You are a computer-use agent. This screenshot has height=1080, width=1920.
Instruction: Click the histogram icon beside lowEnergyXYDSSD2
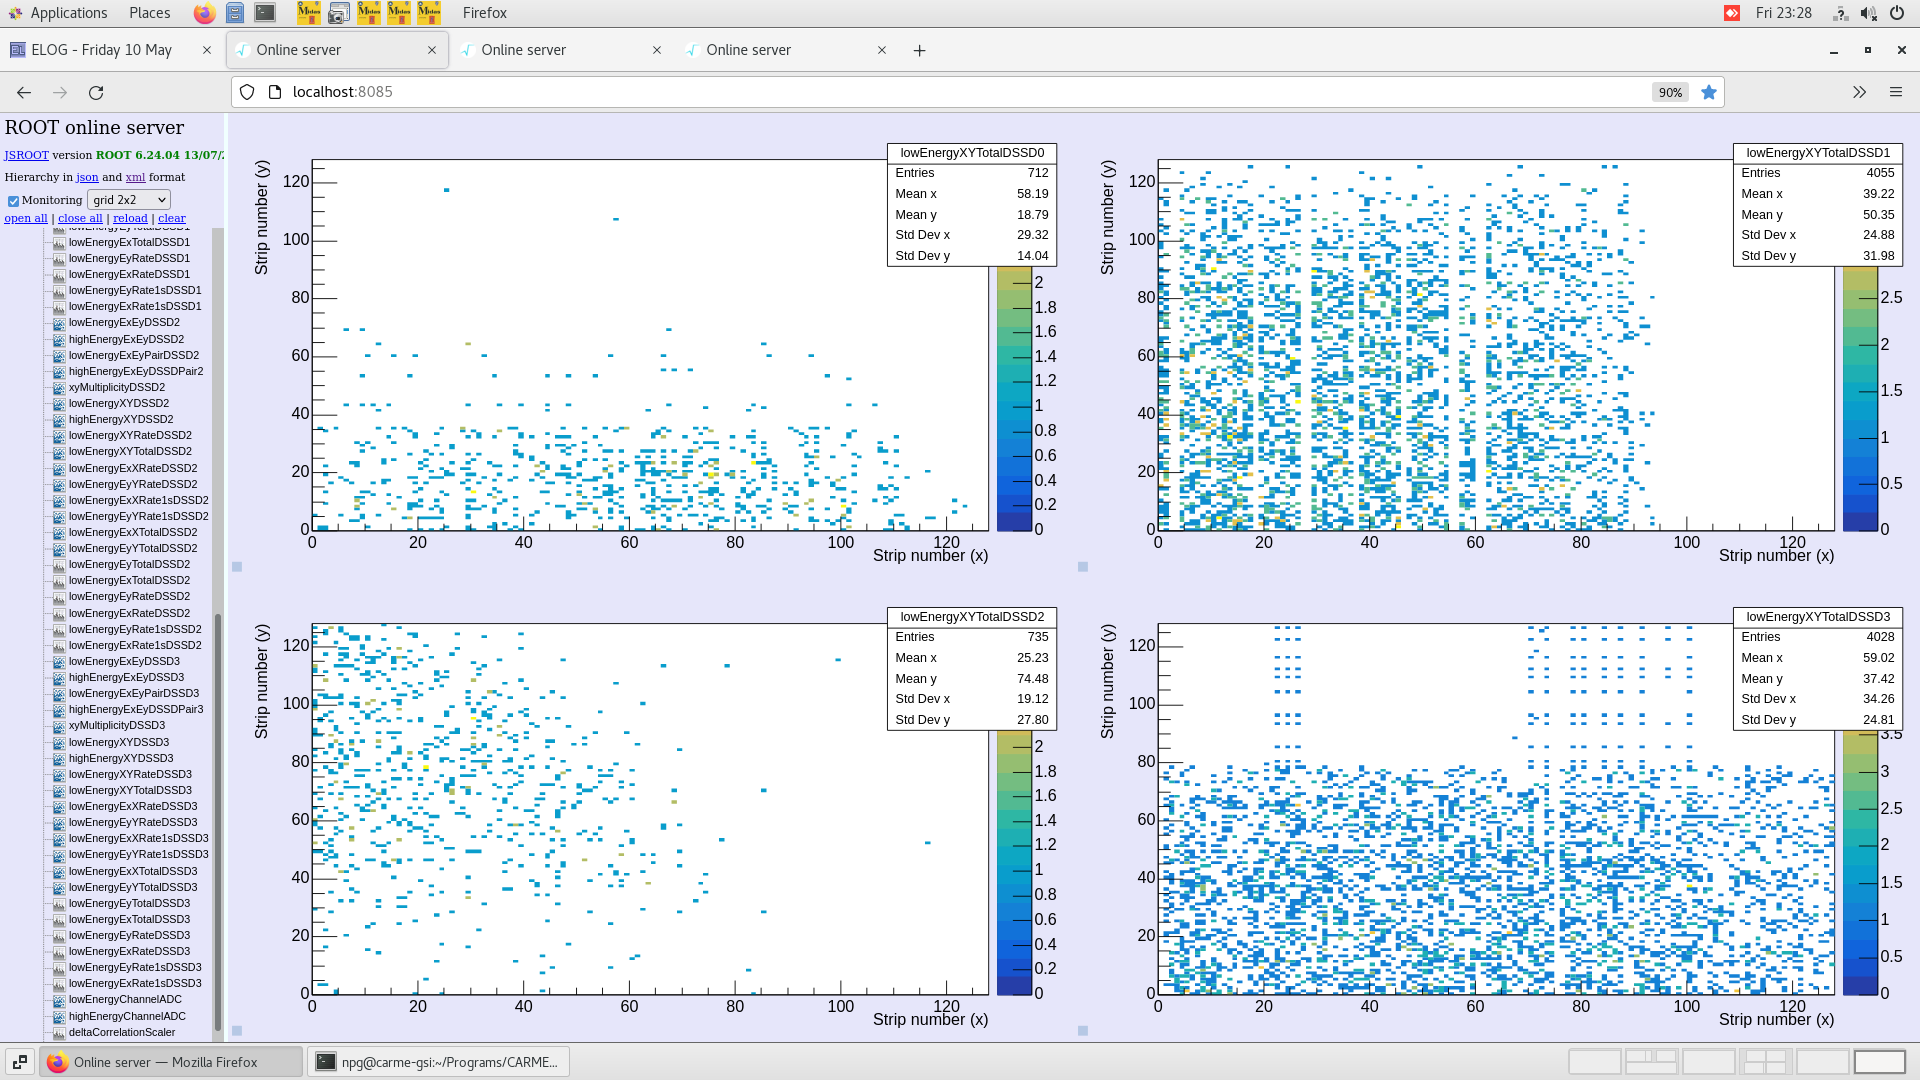(x=60, y=403)
